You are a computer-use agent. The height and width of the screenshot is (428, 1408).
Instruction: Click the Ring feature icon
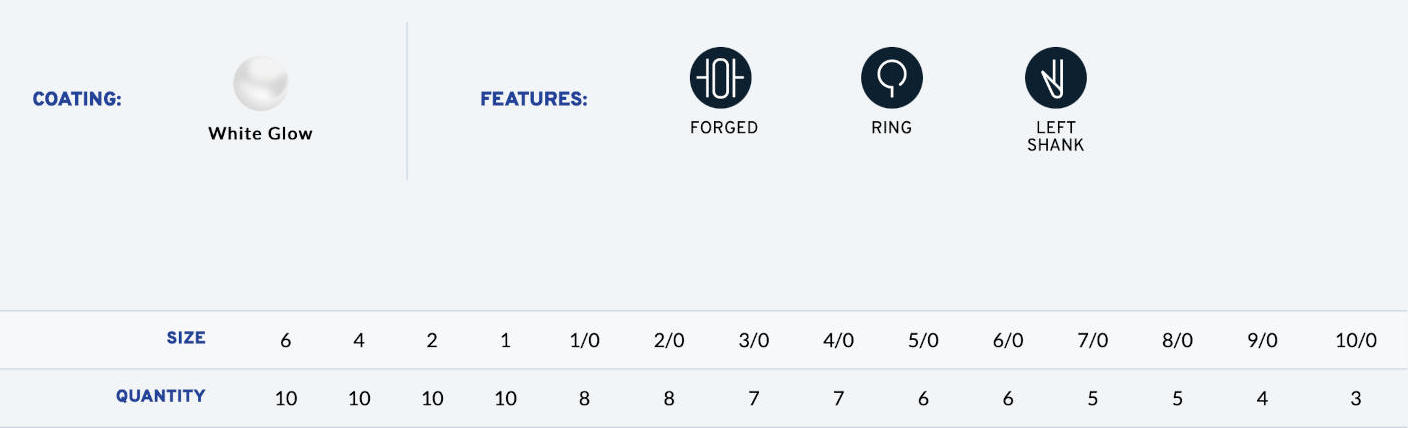891,78
